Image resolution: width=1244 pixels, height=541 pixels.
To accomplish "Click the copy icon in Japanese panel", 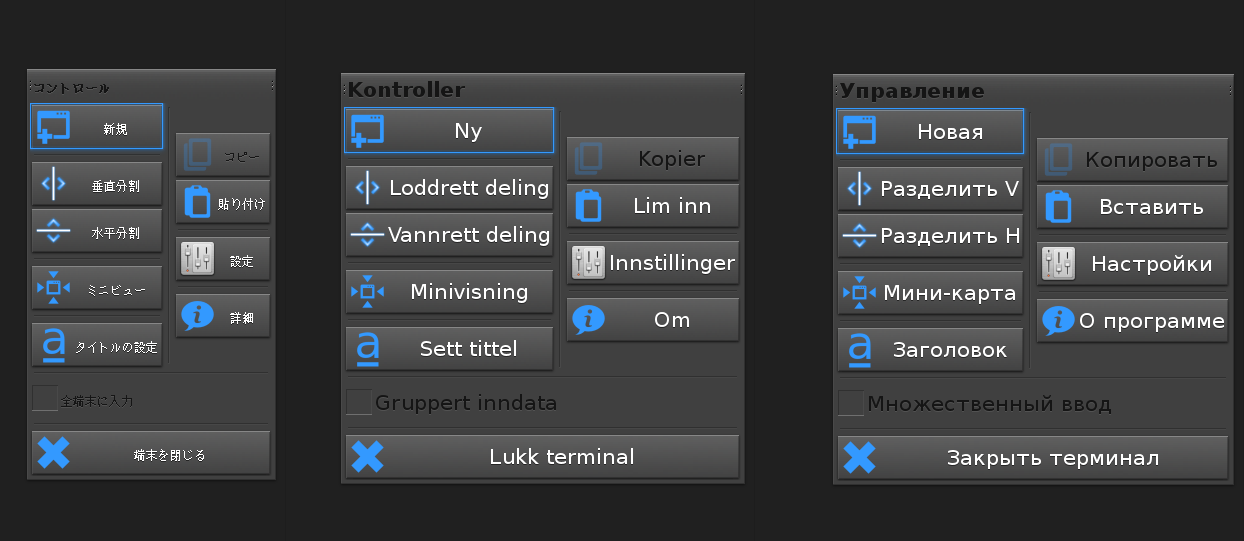I will click(x=197, y=154).
